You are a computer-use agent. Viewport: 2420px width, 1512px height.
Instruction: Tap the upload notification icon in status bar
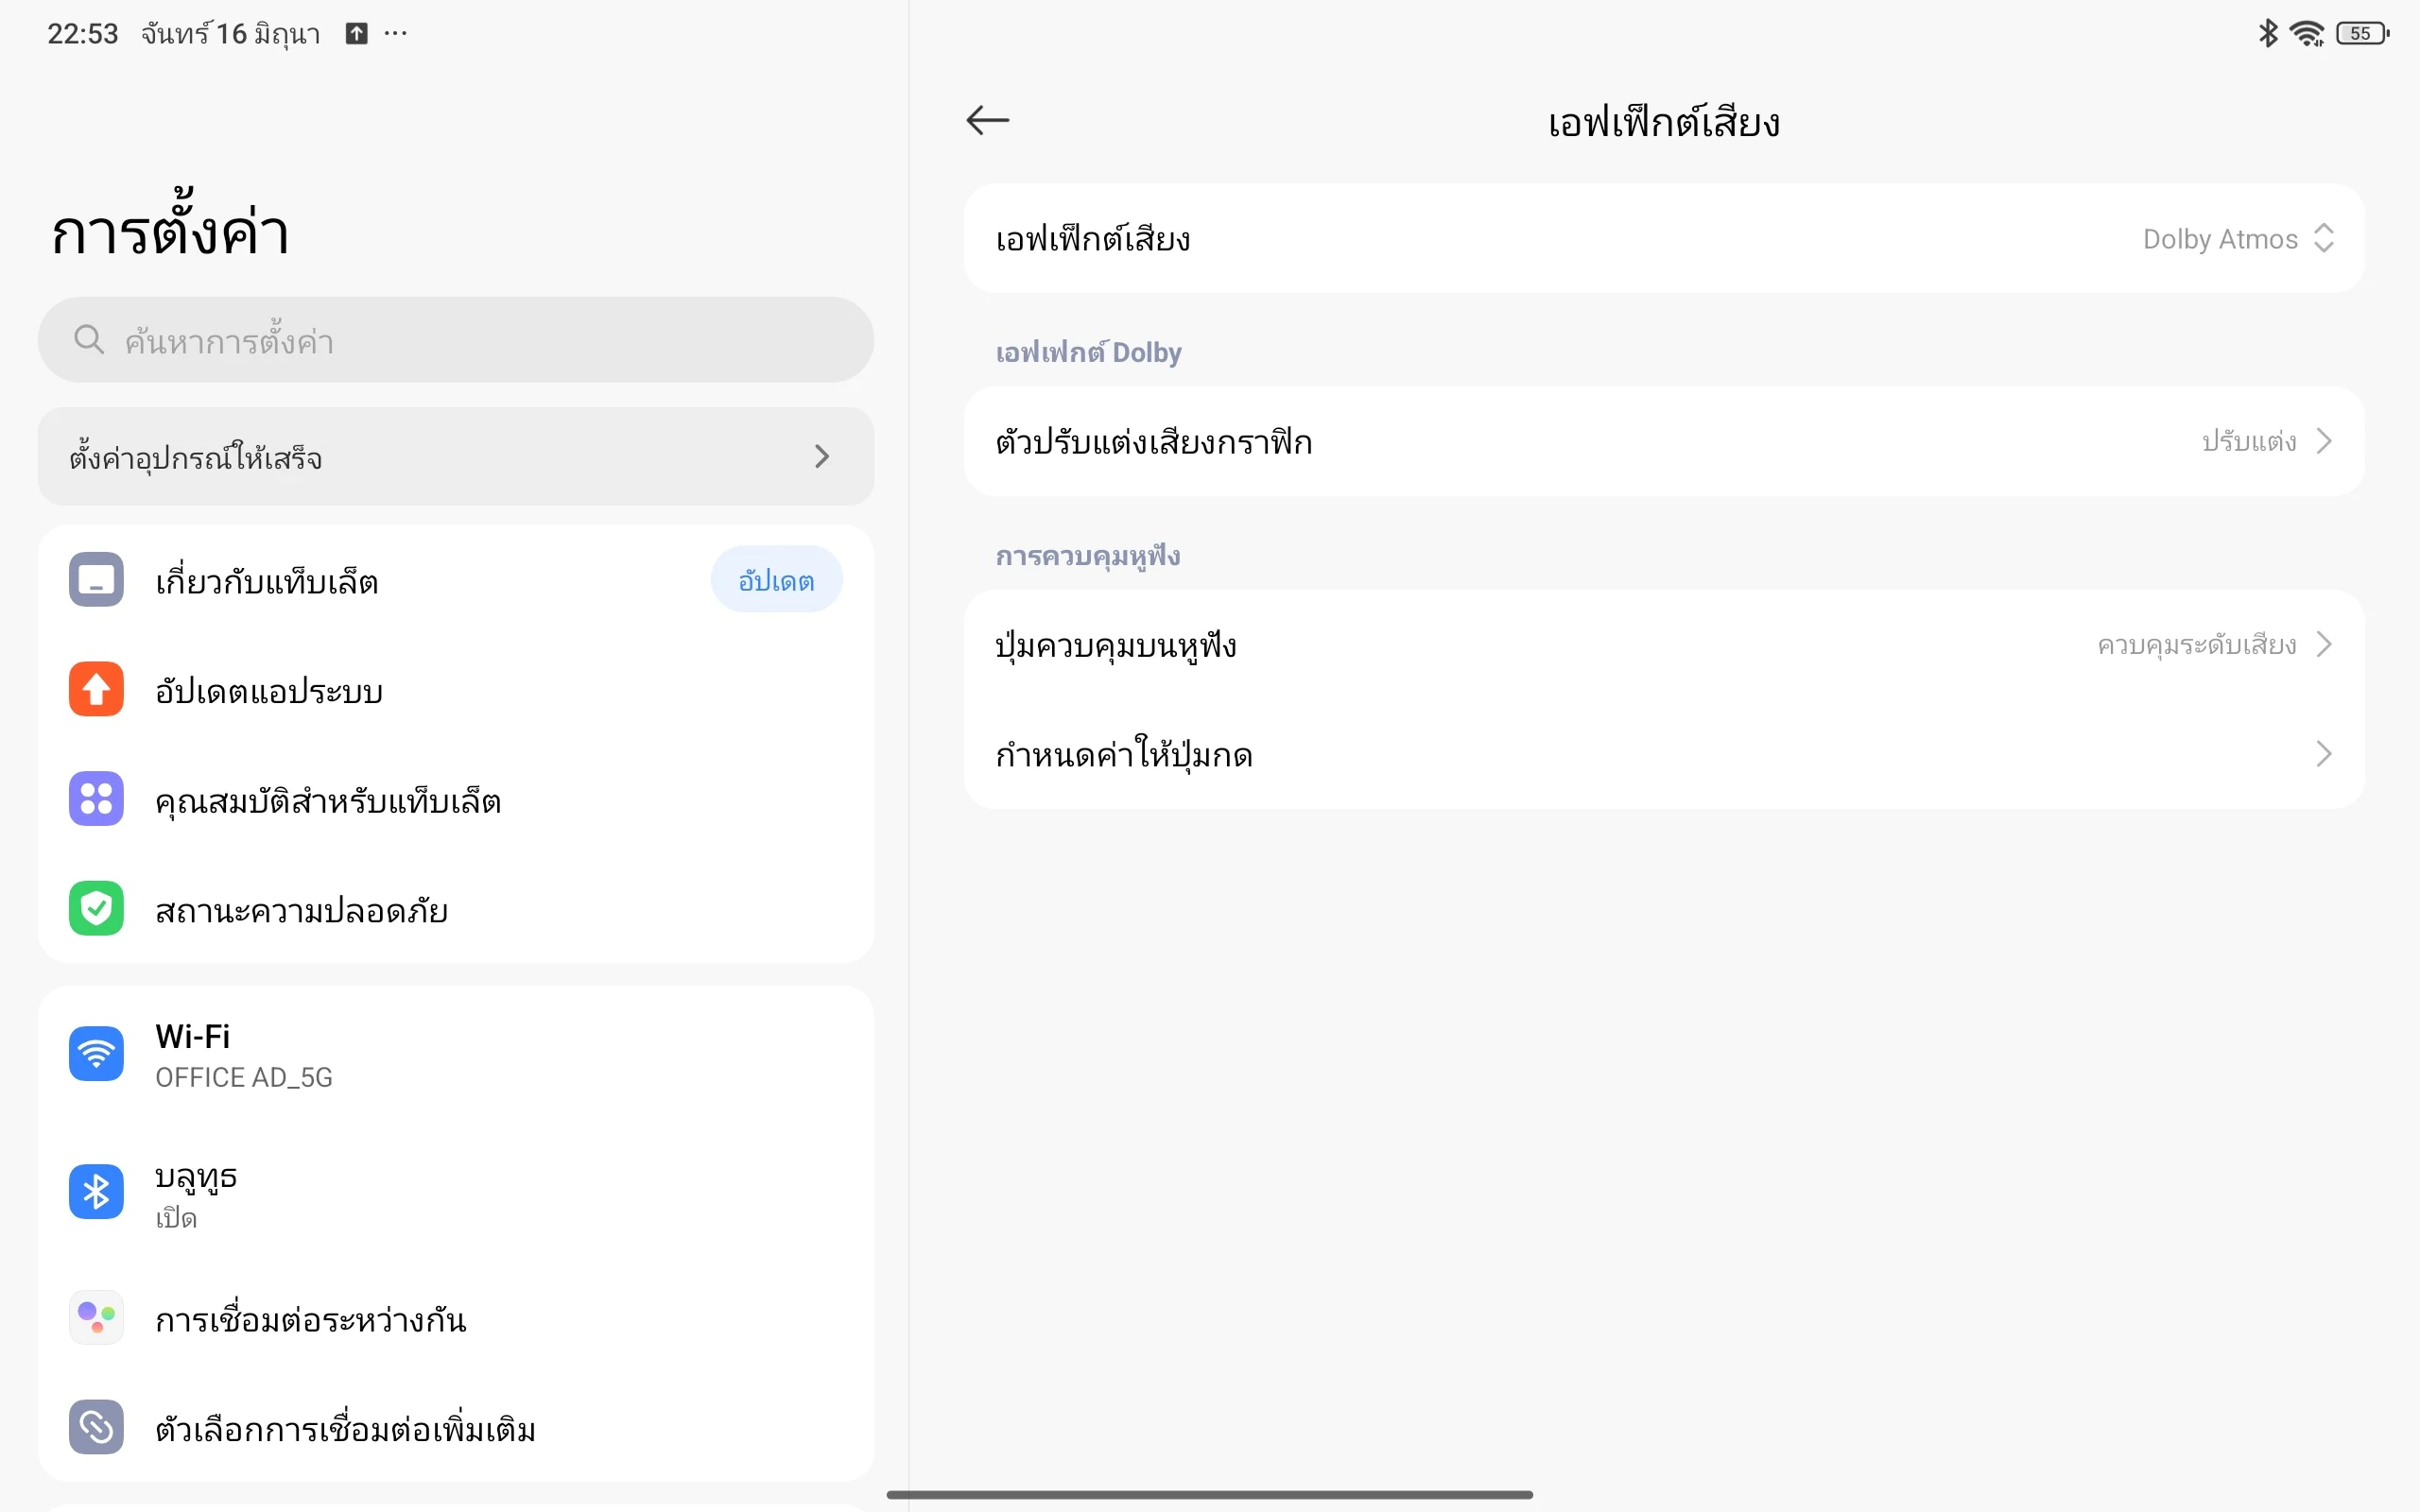[357, 33]
